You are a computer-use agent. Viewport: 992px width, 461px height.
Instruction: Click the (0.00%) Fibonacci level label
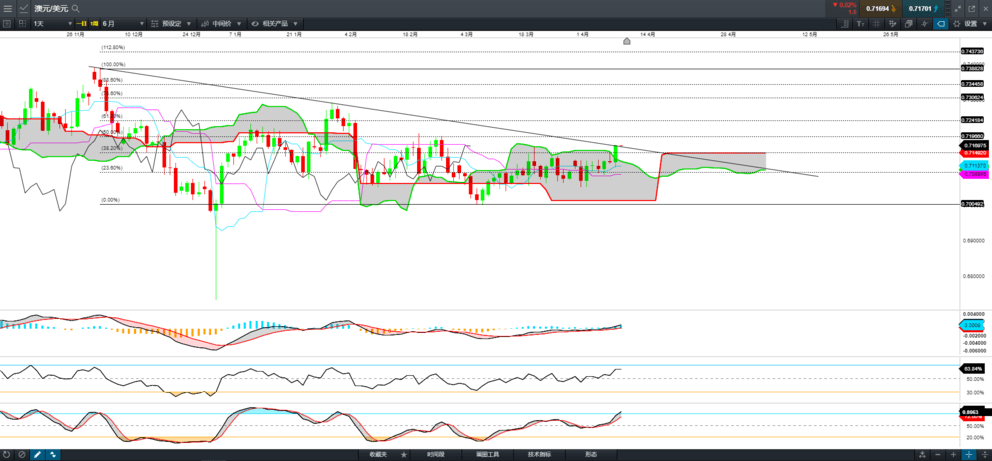pos(110,200)
